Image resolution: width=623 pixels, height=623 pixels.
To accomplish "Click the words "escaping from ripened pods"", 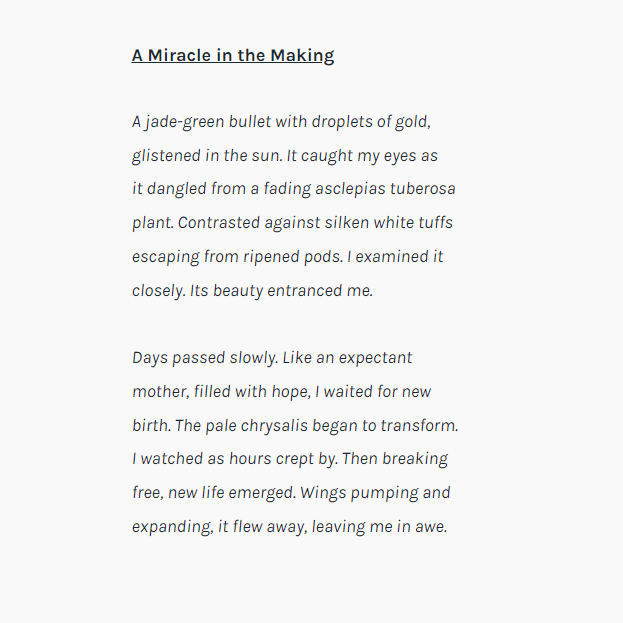I will pyautogui.click(x=234, y=257).
